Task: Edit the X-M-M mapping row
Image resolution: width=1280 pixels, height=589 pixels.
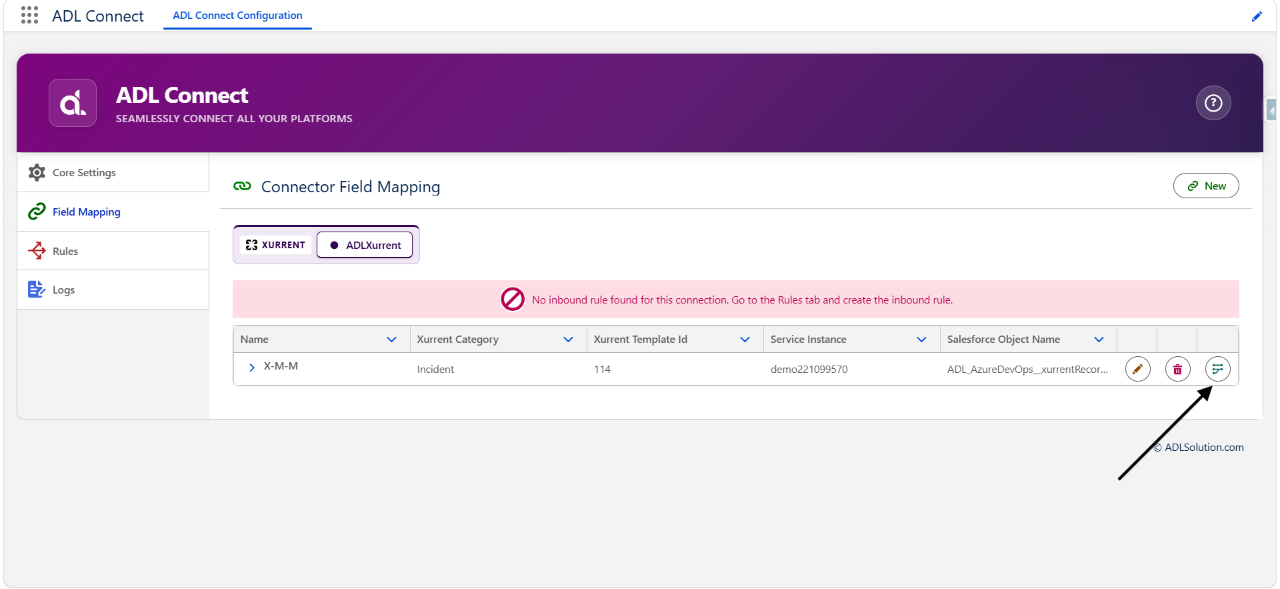Action: click(x=1137, y=369)
